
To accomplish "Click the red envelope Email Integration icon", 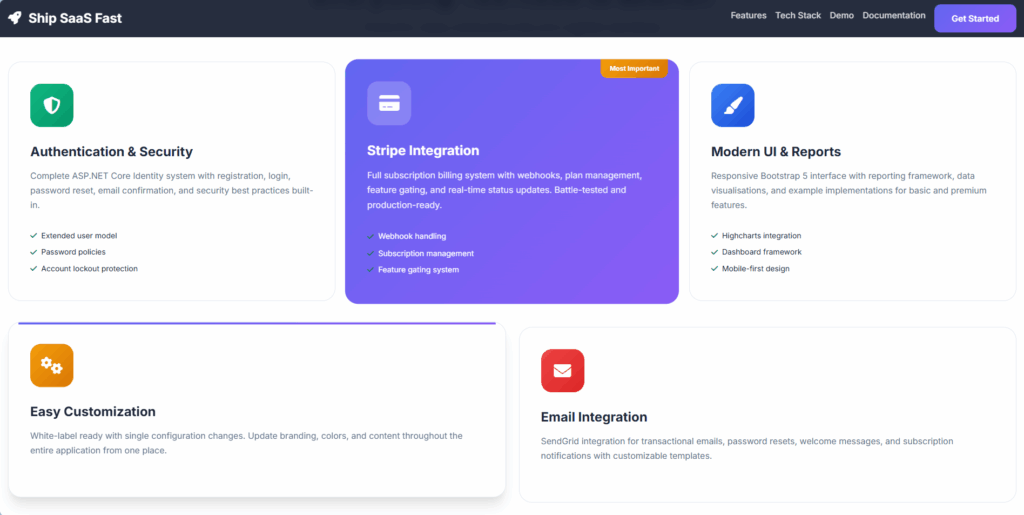I will coord(562,371).
